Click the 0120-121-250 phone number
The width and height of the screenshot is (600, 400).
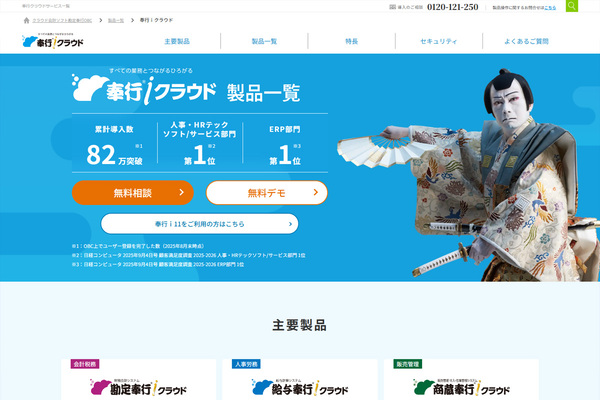453,7
